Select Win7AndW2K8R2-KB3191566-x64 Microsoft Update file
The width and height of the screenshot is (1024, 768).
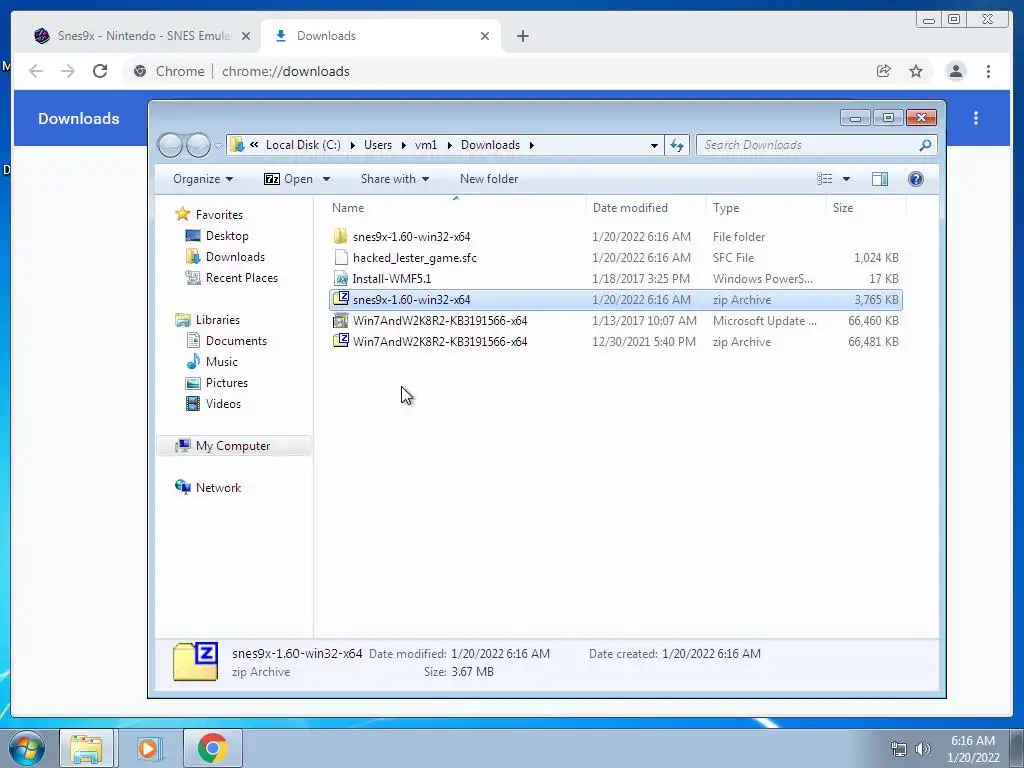[x=616, y=321]
